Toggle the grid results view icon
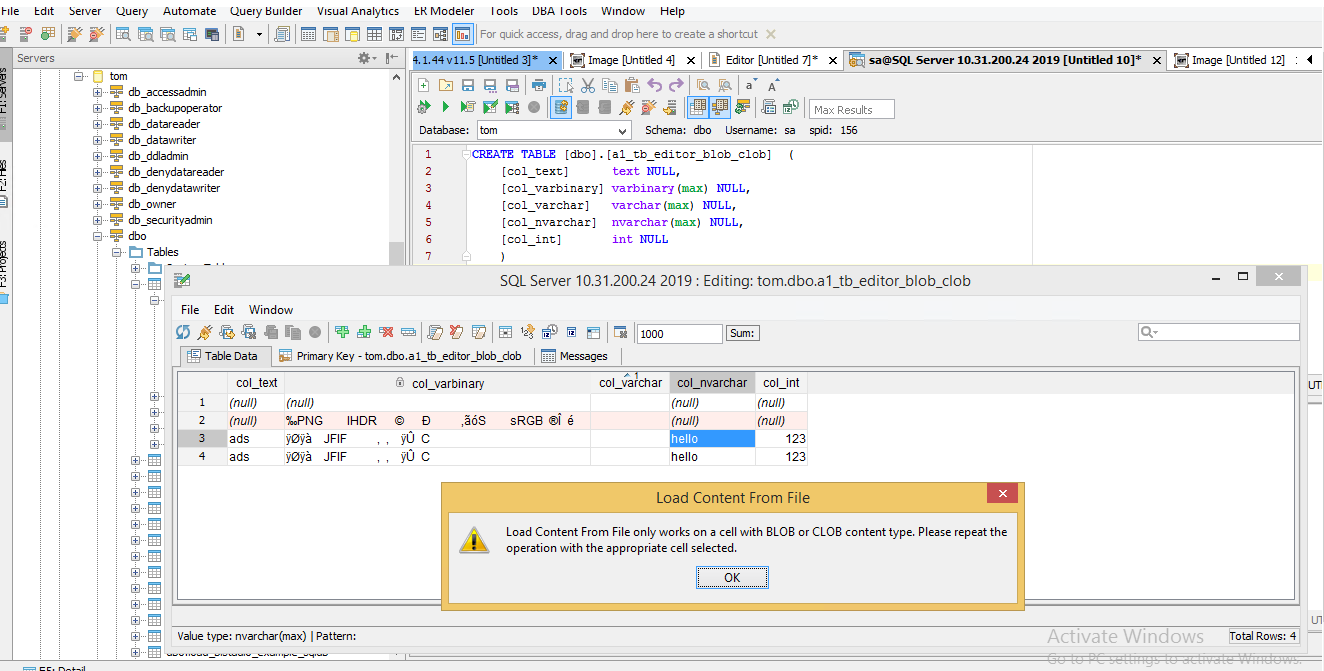This screenshot has height=671, width=1324. pos(698,107)
